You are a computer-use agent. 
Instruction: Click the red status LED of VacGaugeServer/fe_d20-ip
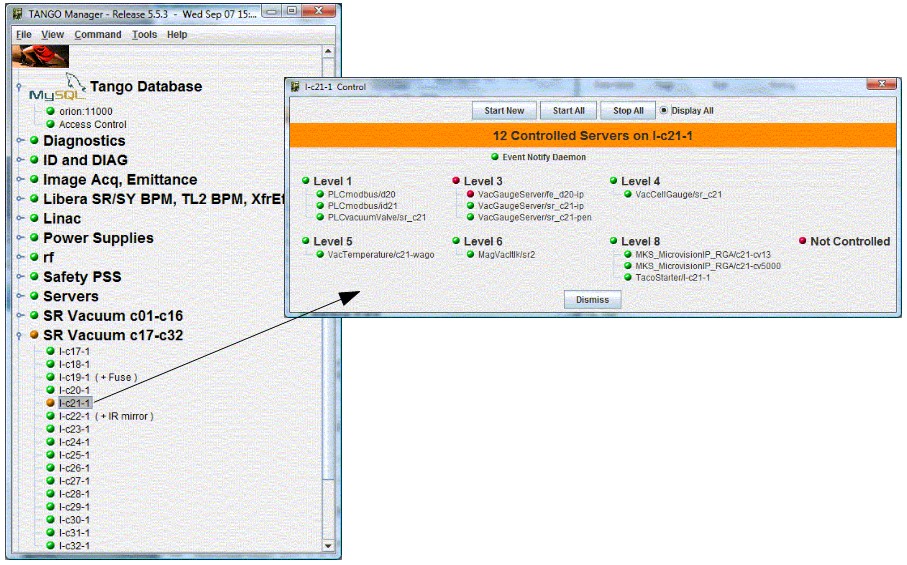coord(471,194)
